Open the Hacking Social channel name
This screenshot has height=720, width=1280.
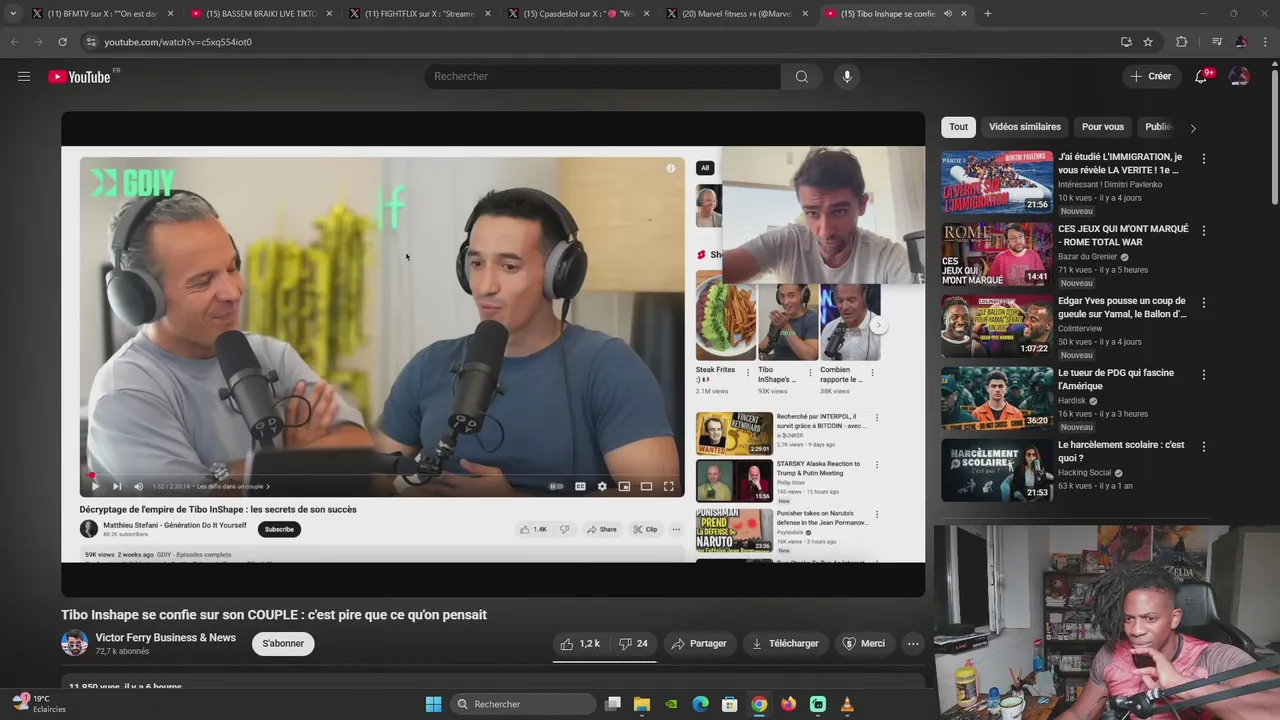[1084, 473]
